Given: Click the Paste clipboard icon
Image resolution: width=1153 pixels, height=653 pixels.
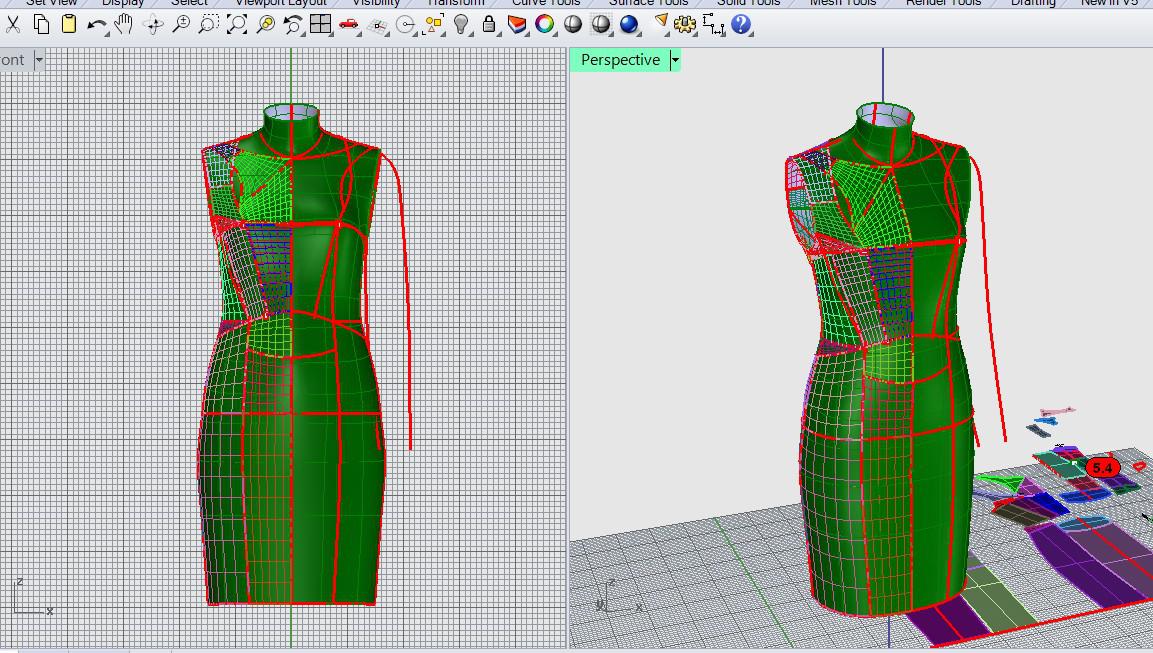Looking at the screenshot, I should click(69, 24).
